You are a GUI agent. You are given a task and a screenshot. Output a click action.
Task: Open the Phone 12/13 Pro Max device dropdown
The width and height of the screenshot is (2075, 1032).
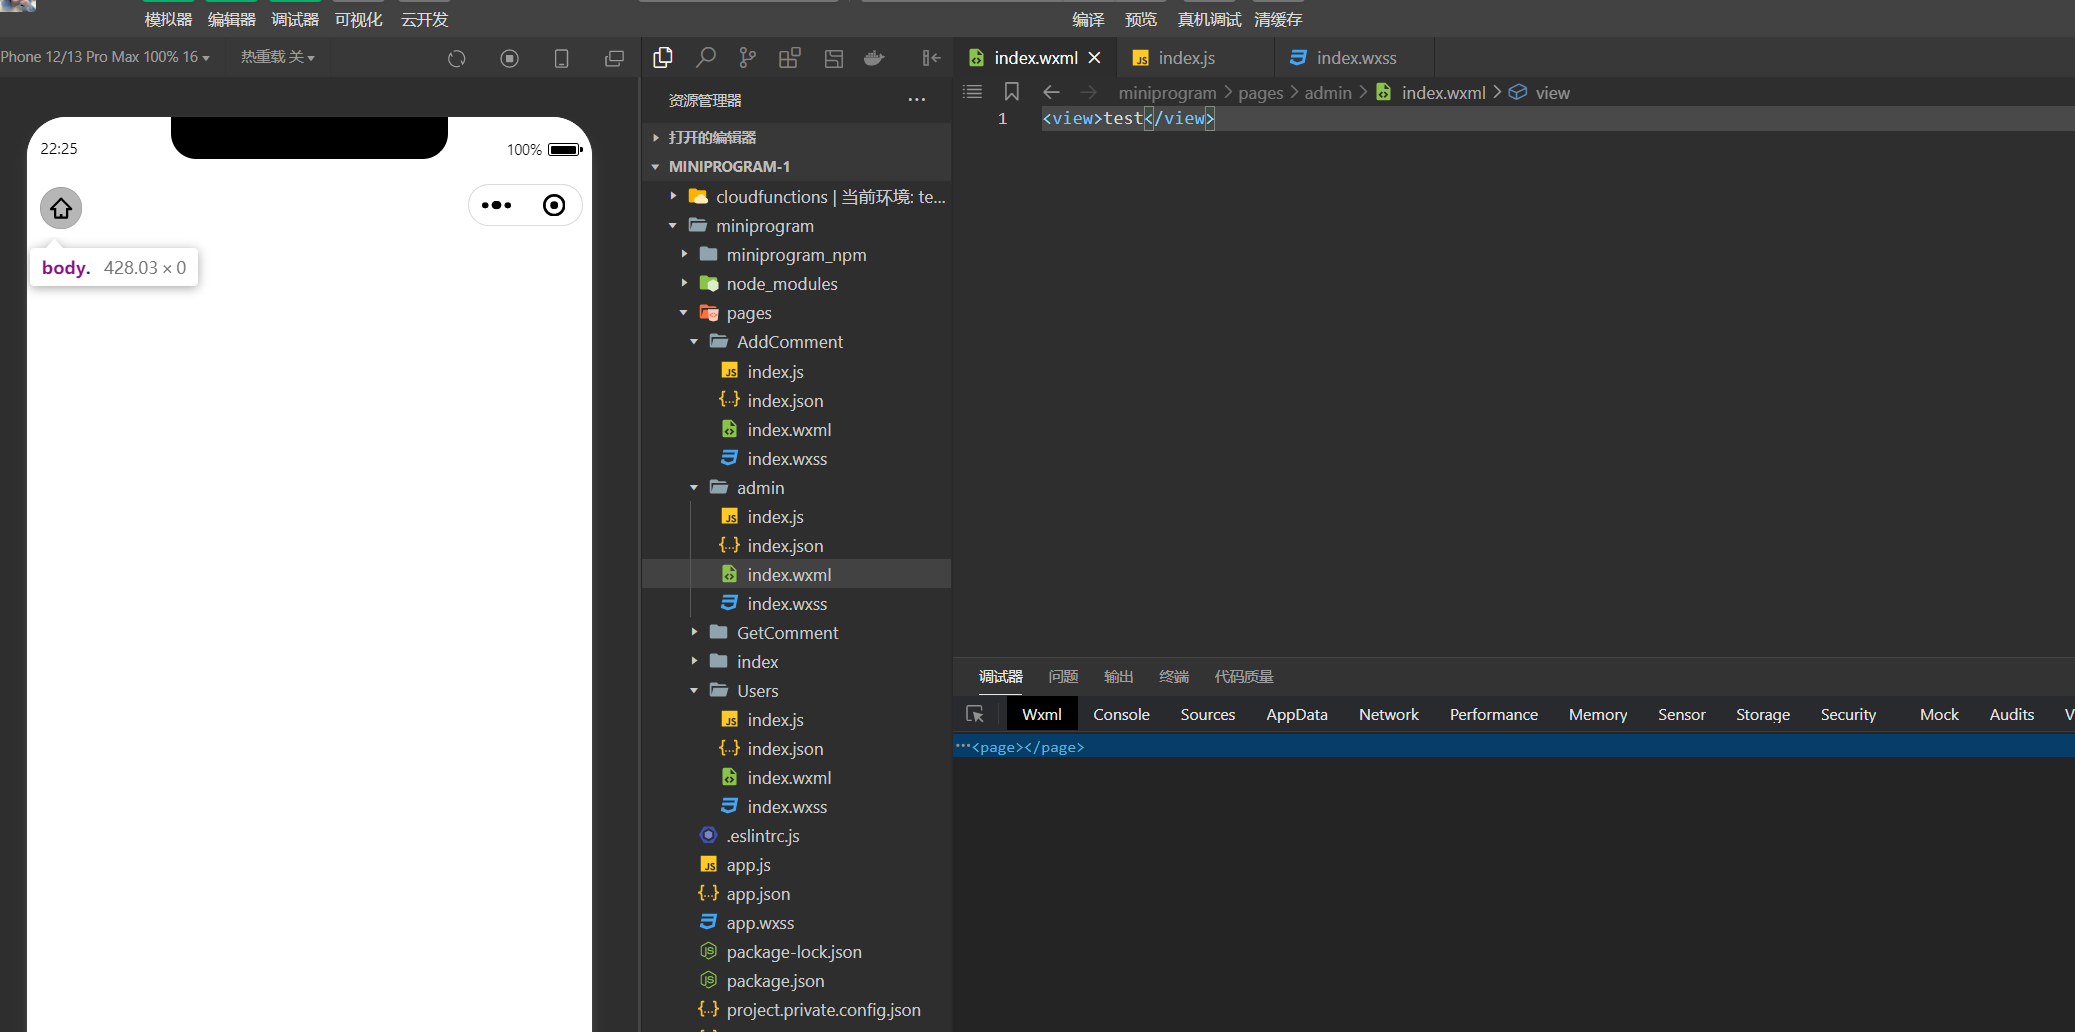coord(105,57)
